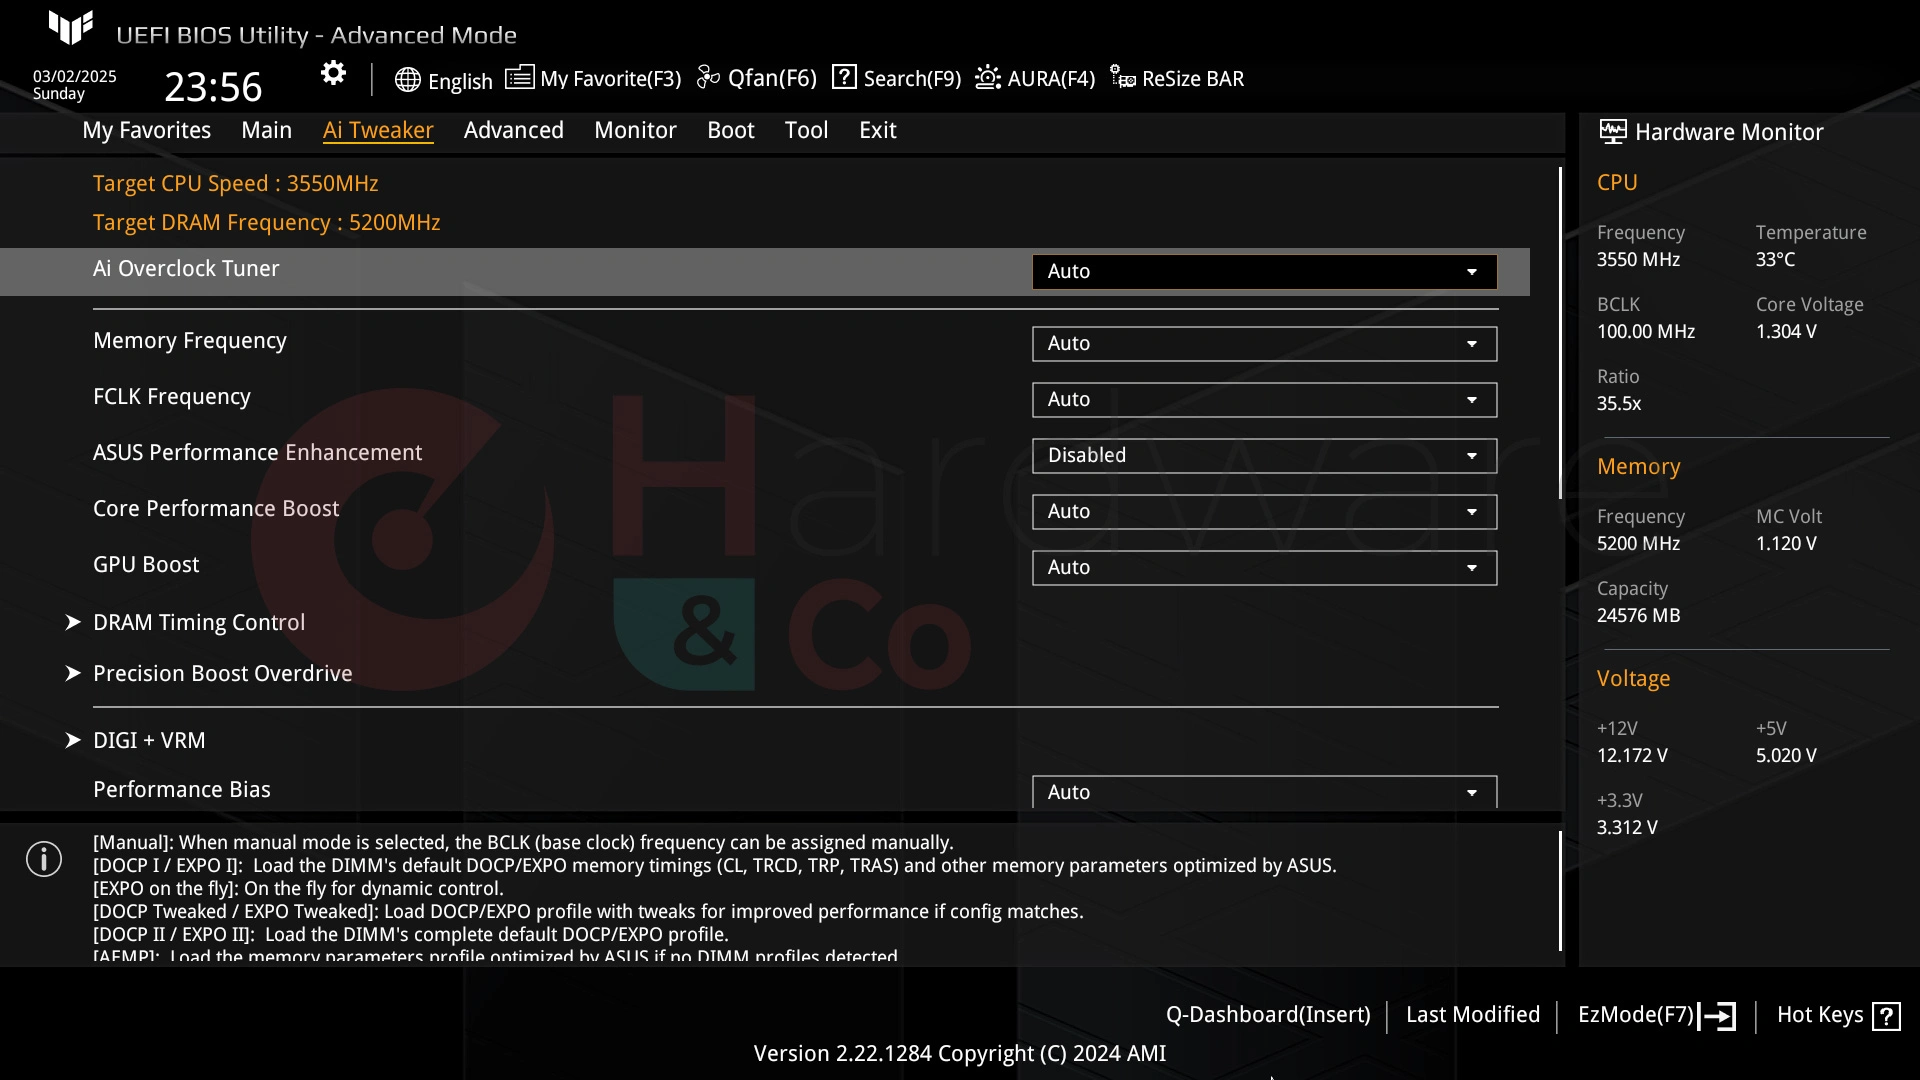Open the Boot tab
This screenshot has width=1920, height=1080.
[730, 130]
